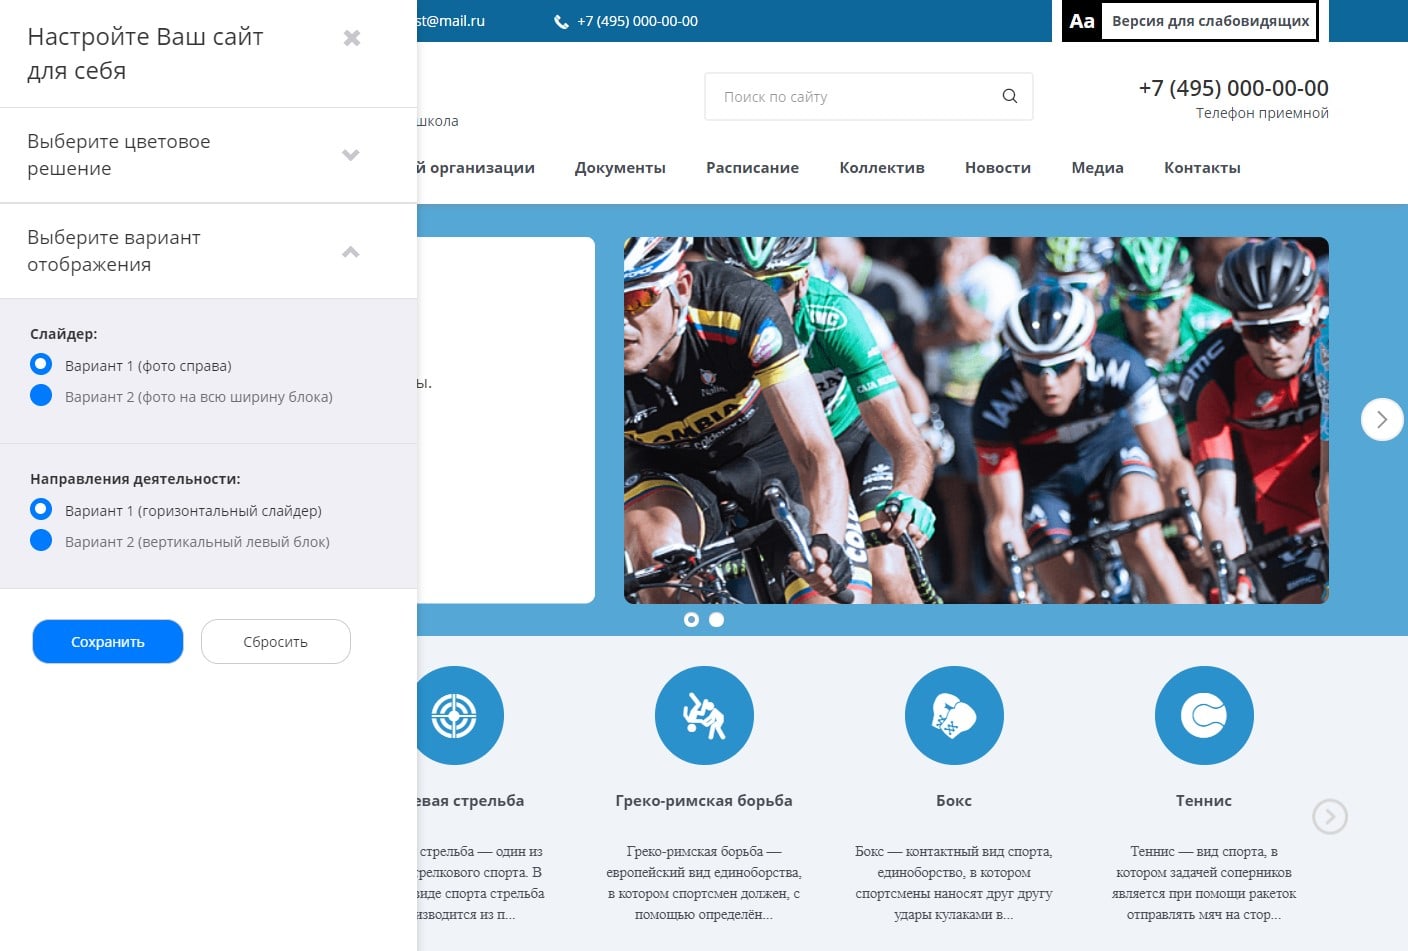
Task: Collapse the Выберите вариант отображения section
Action: pyautogui.click(x=350, y=251)
